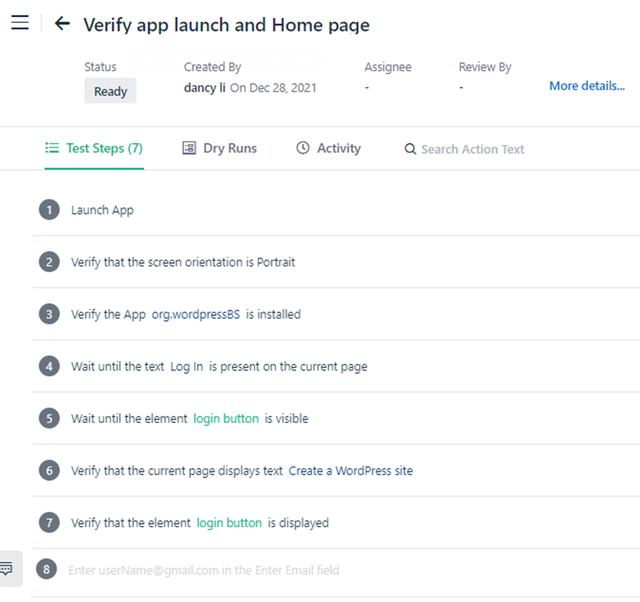Click the back arrow icon

(62, 23)
